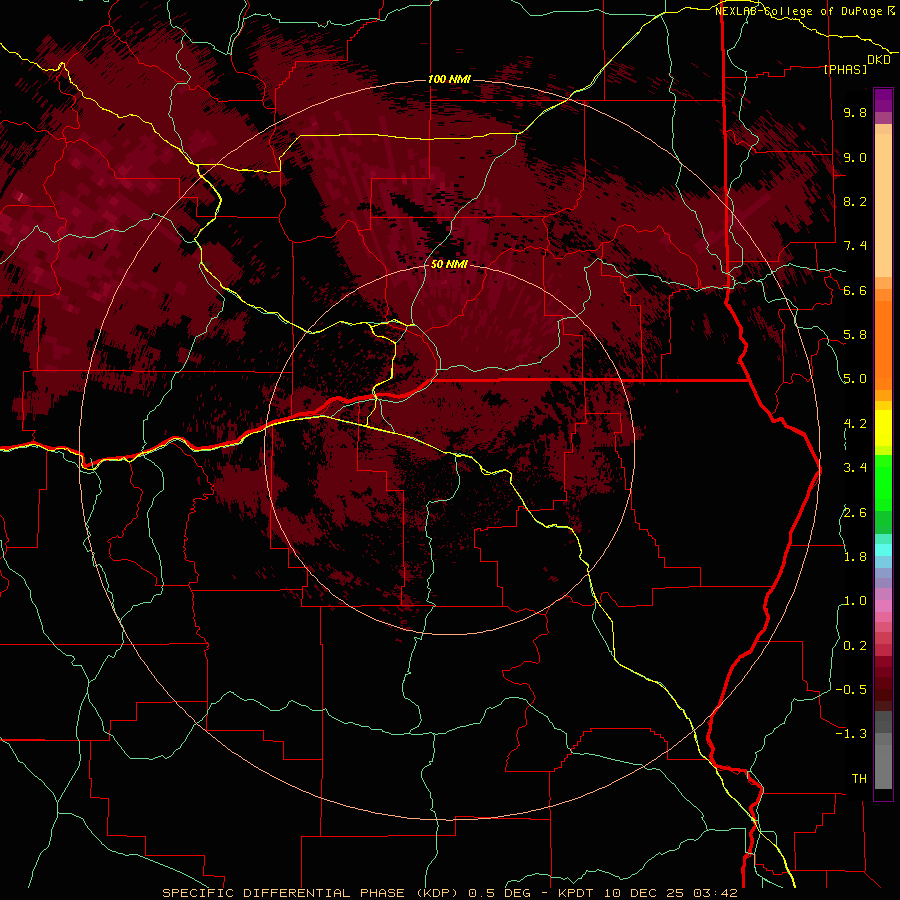
Task: Click the 4.2 value on the color scale
Action: (855, 424)
